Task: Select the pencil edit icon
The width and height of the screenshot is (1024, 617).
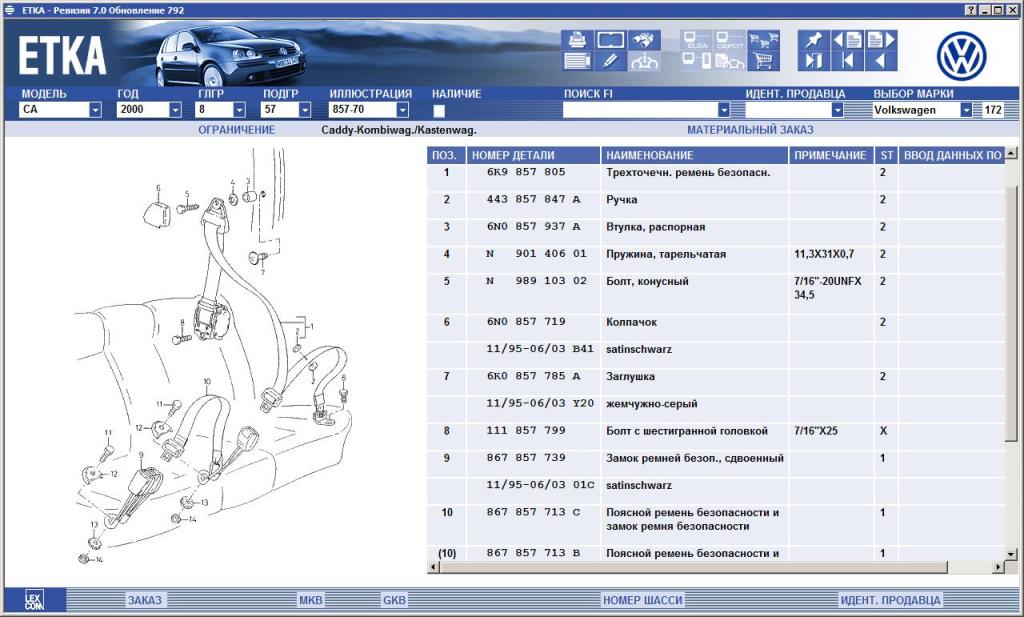Action: click(611, 61)
